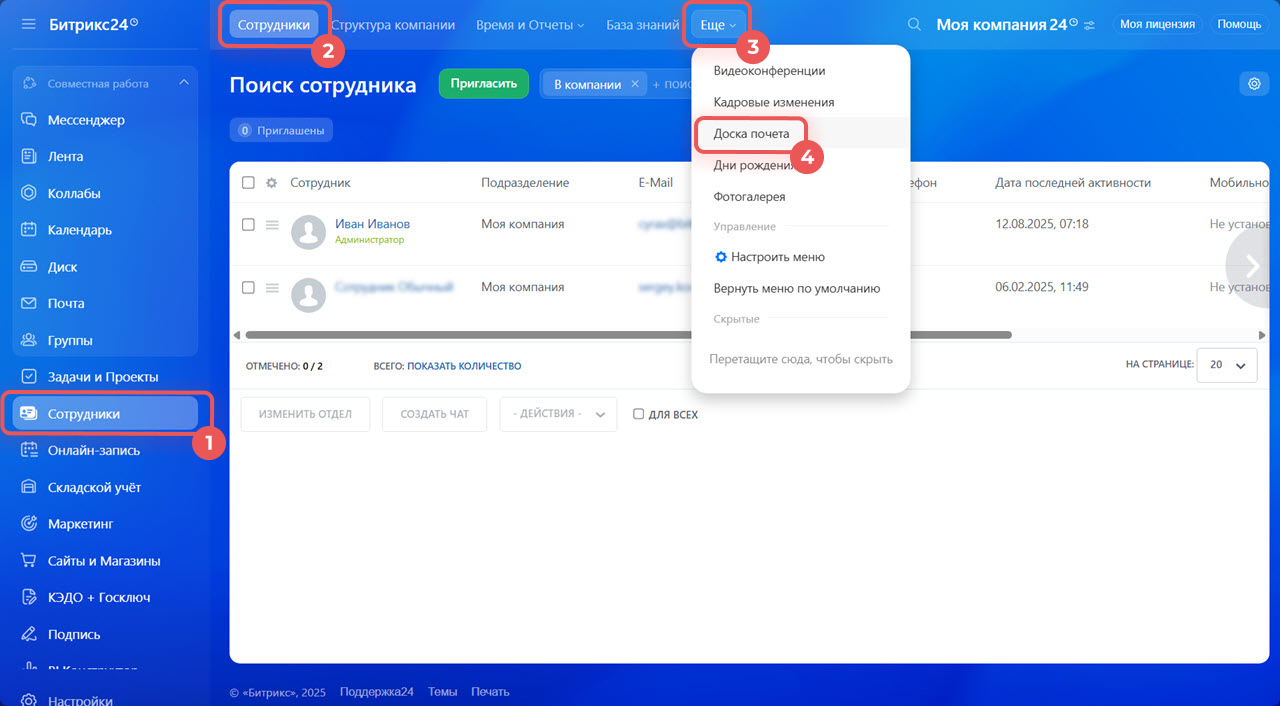Image resolution: width=1280 pixels, height=706 pixels.
Task: Close the Еще dropdown in the top menu
Action: pos(718,25)
